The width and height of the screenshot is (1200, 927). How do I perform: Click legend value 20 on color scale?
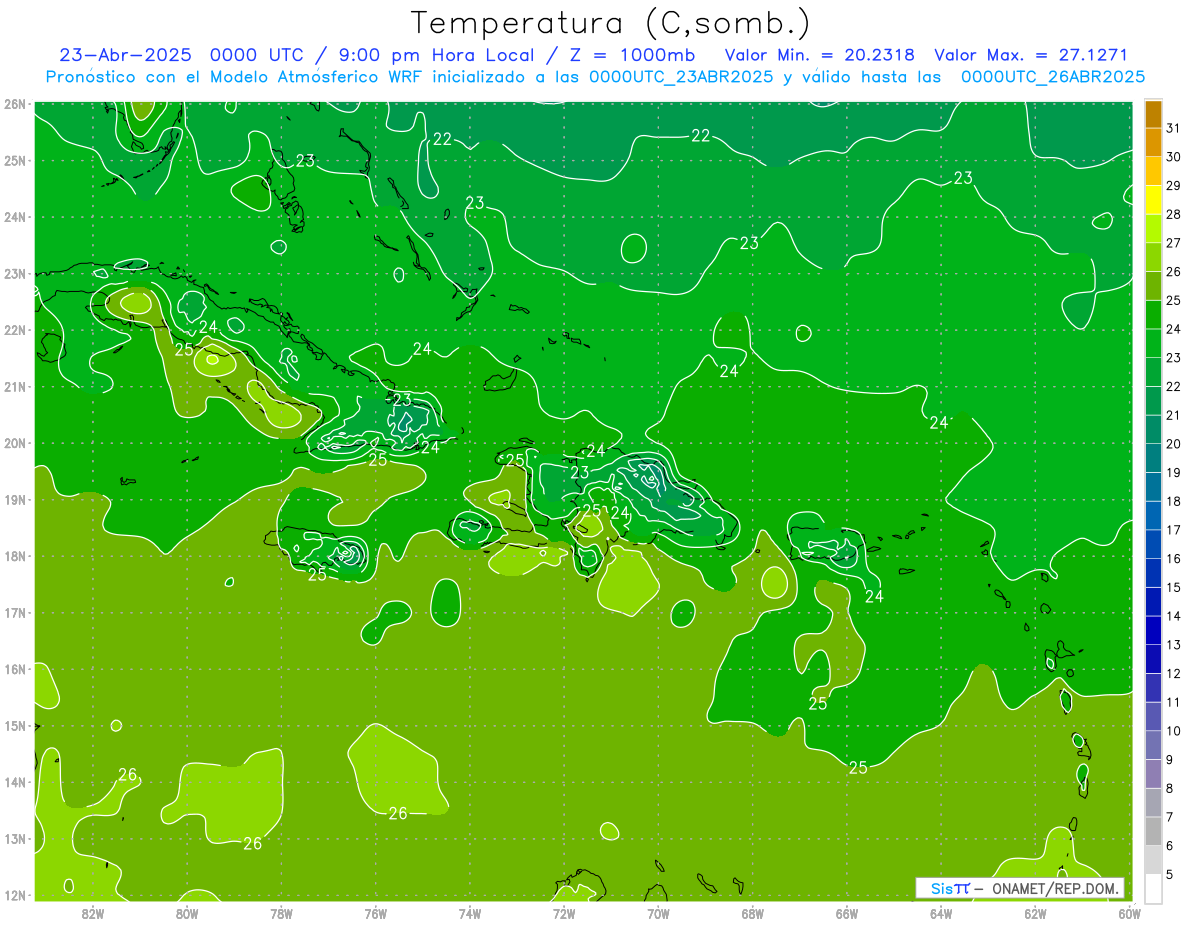click(1174, 443)
